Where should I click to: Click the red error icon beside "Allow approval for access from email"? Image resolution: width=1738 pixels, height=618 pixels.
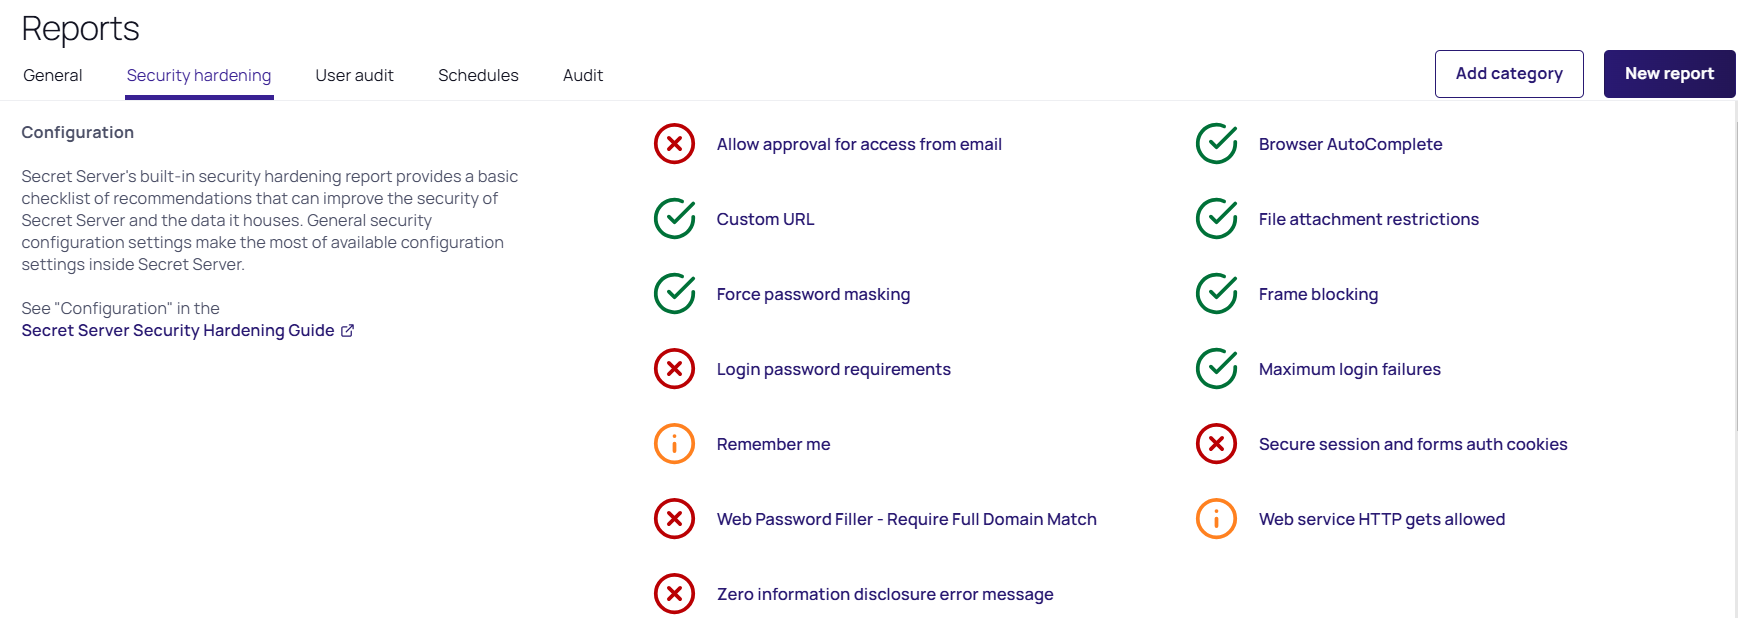tap(674, 144)
